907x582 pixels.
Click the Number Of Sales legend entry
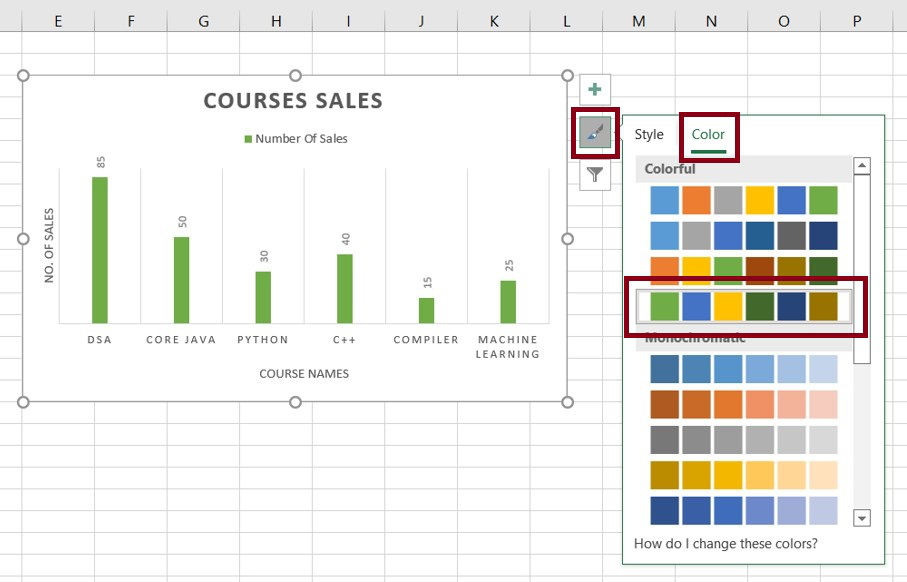(x=296, y=139)
